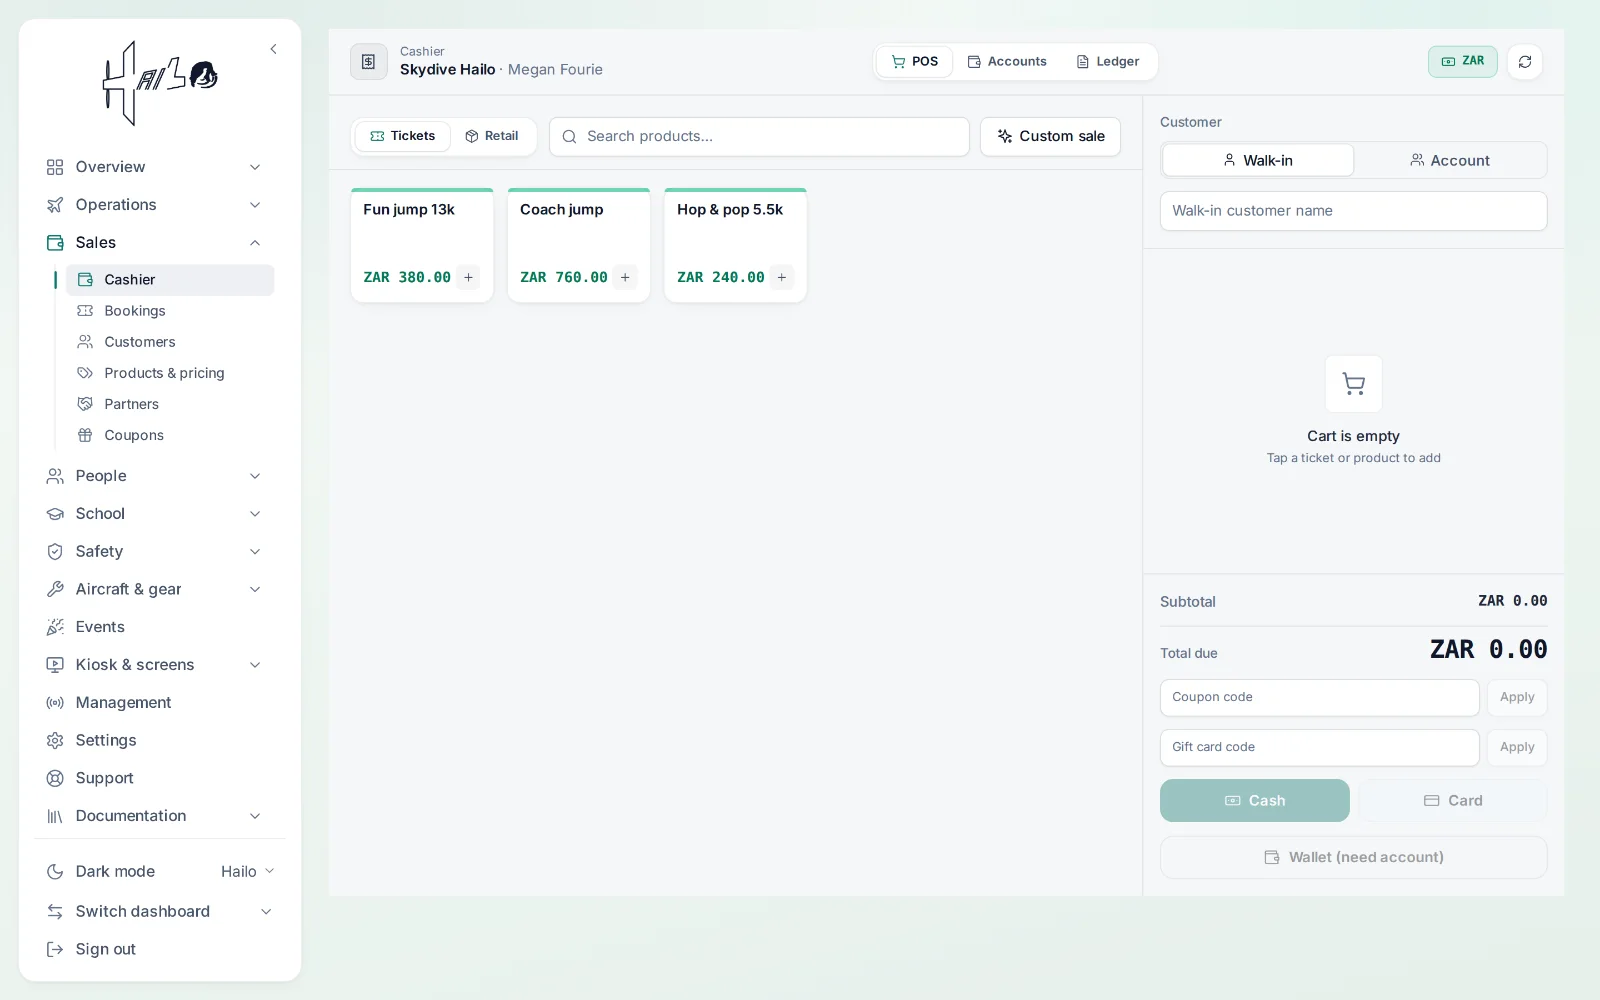Viewport: 1600px width, 1000px height.
Task: Collapse the Sales section
Action: pos(155,243)
